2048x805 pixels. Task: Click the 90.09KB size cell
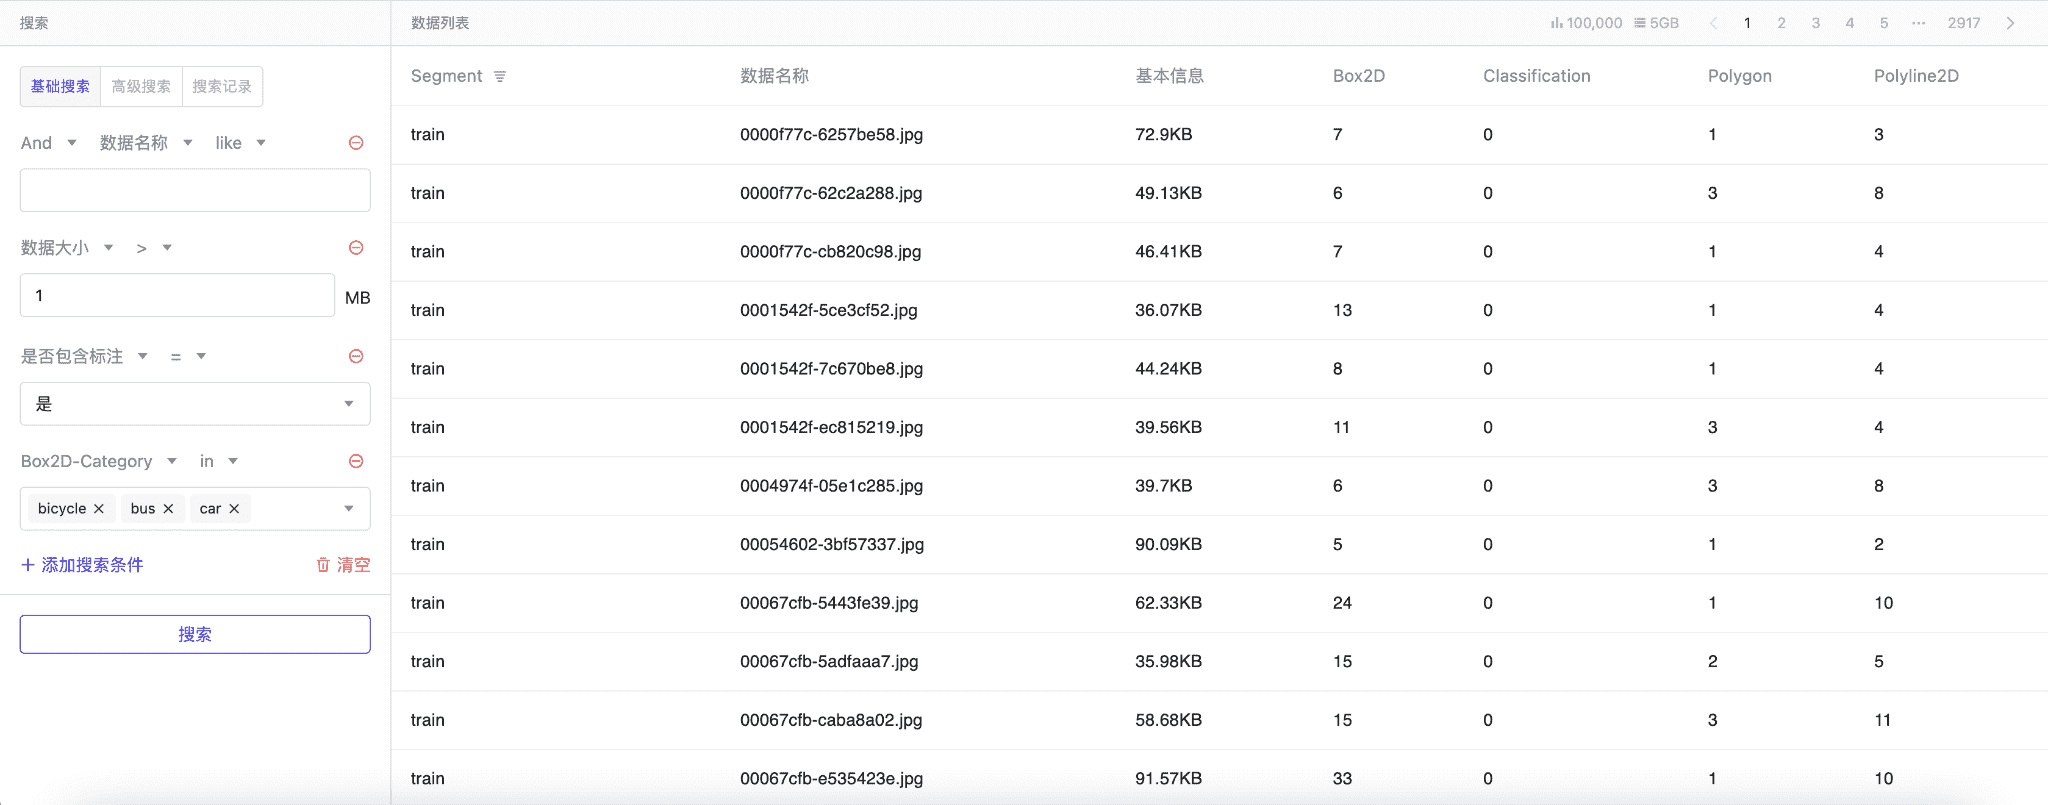pos(1168,544)
